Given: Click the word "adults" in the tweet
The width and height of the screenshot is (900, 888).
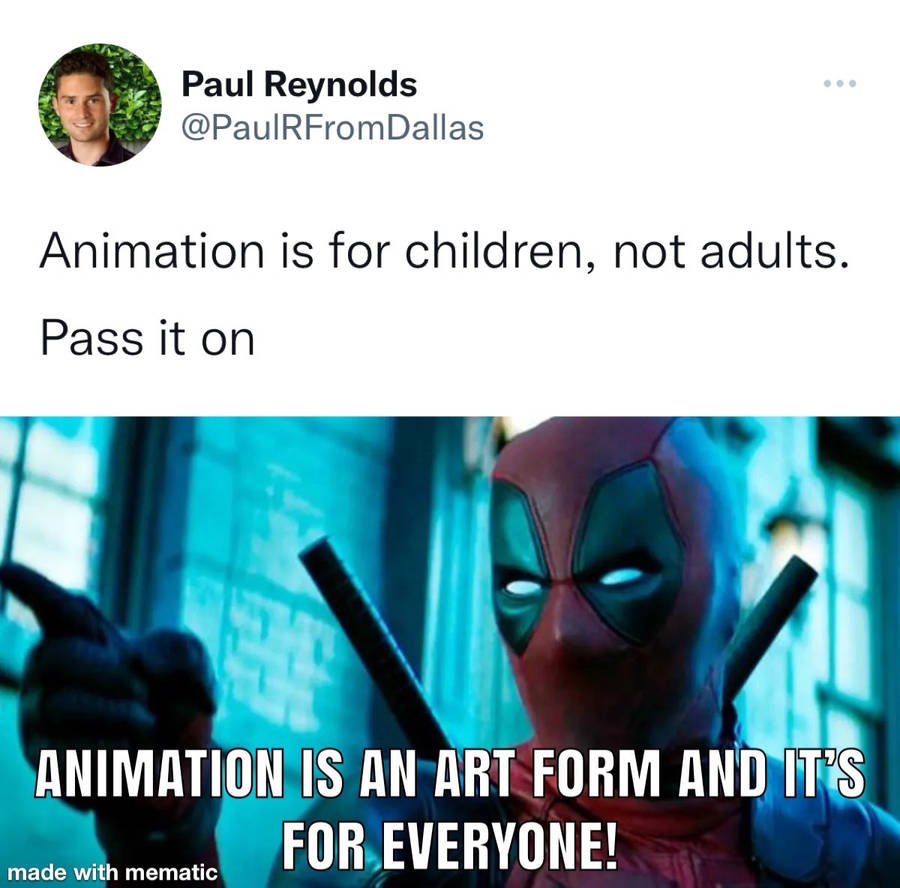Looking at the screenshot, I should coord(769,251).
